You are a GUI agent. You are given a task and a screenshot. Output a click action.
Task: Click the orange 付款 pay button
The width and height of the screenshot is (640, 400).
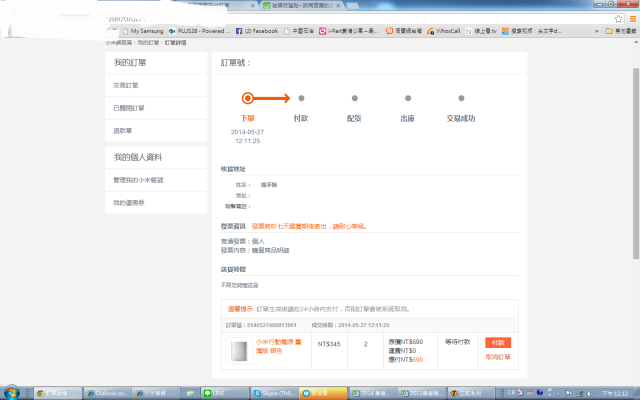point(498,342)
